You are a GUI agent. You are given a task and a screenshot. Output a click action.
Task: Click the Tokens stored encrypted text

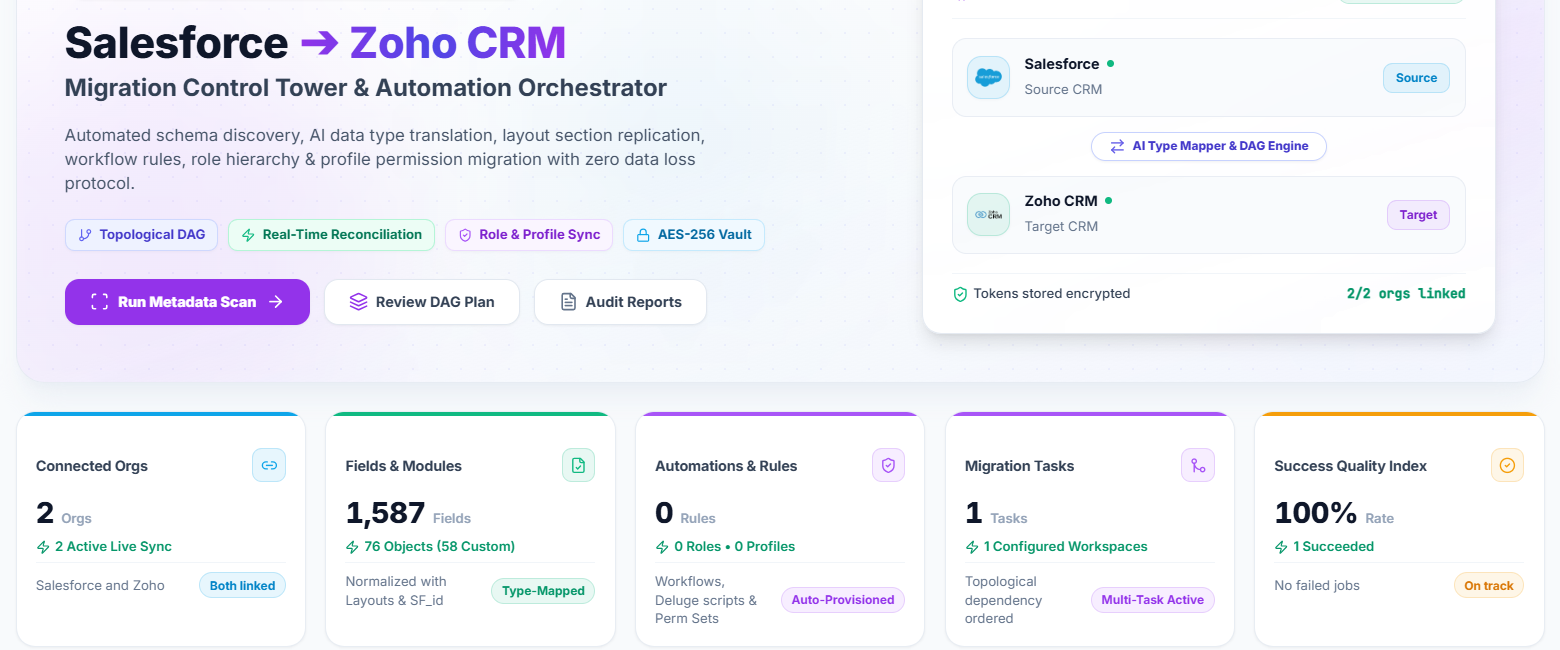1052,294
